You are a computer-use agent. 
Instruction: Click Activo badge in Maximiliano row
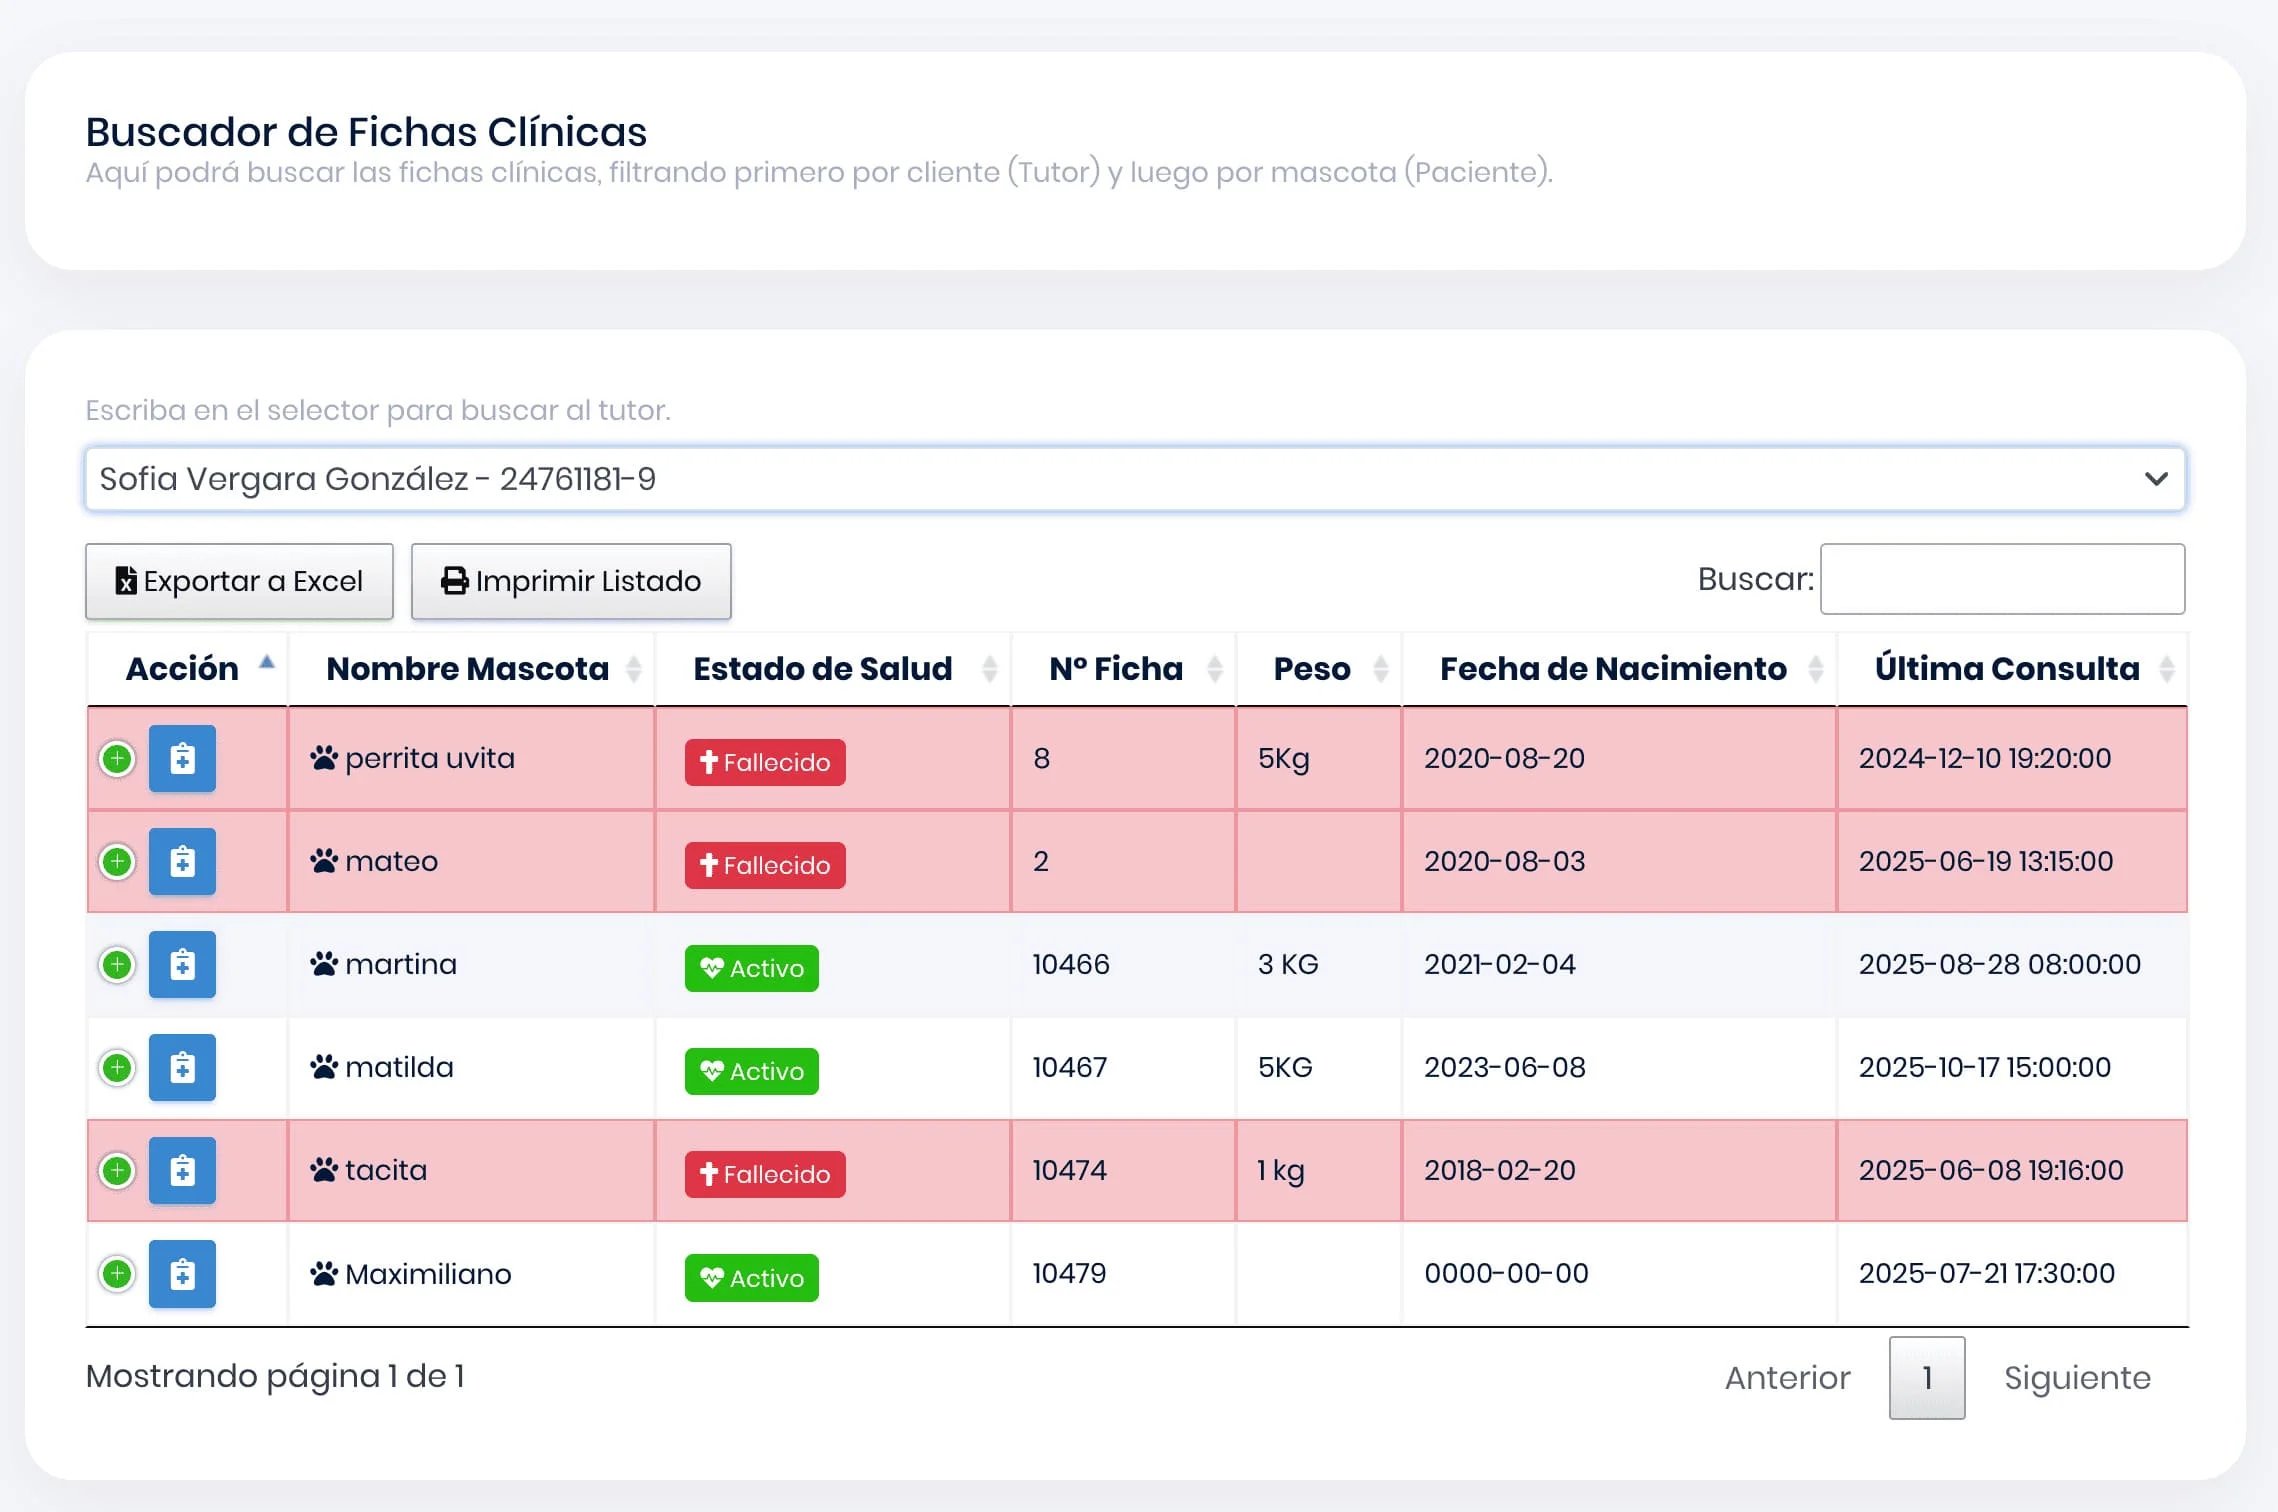(751, 1278)
